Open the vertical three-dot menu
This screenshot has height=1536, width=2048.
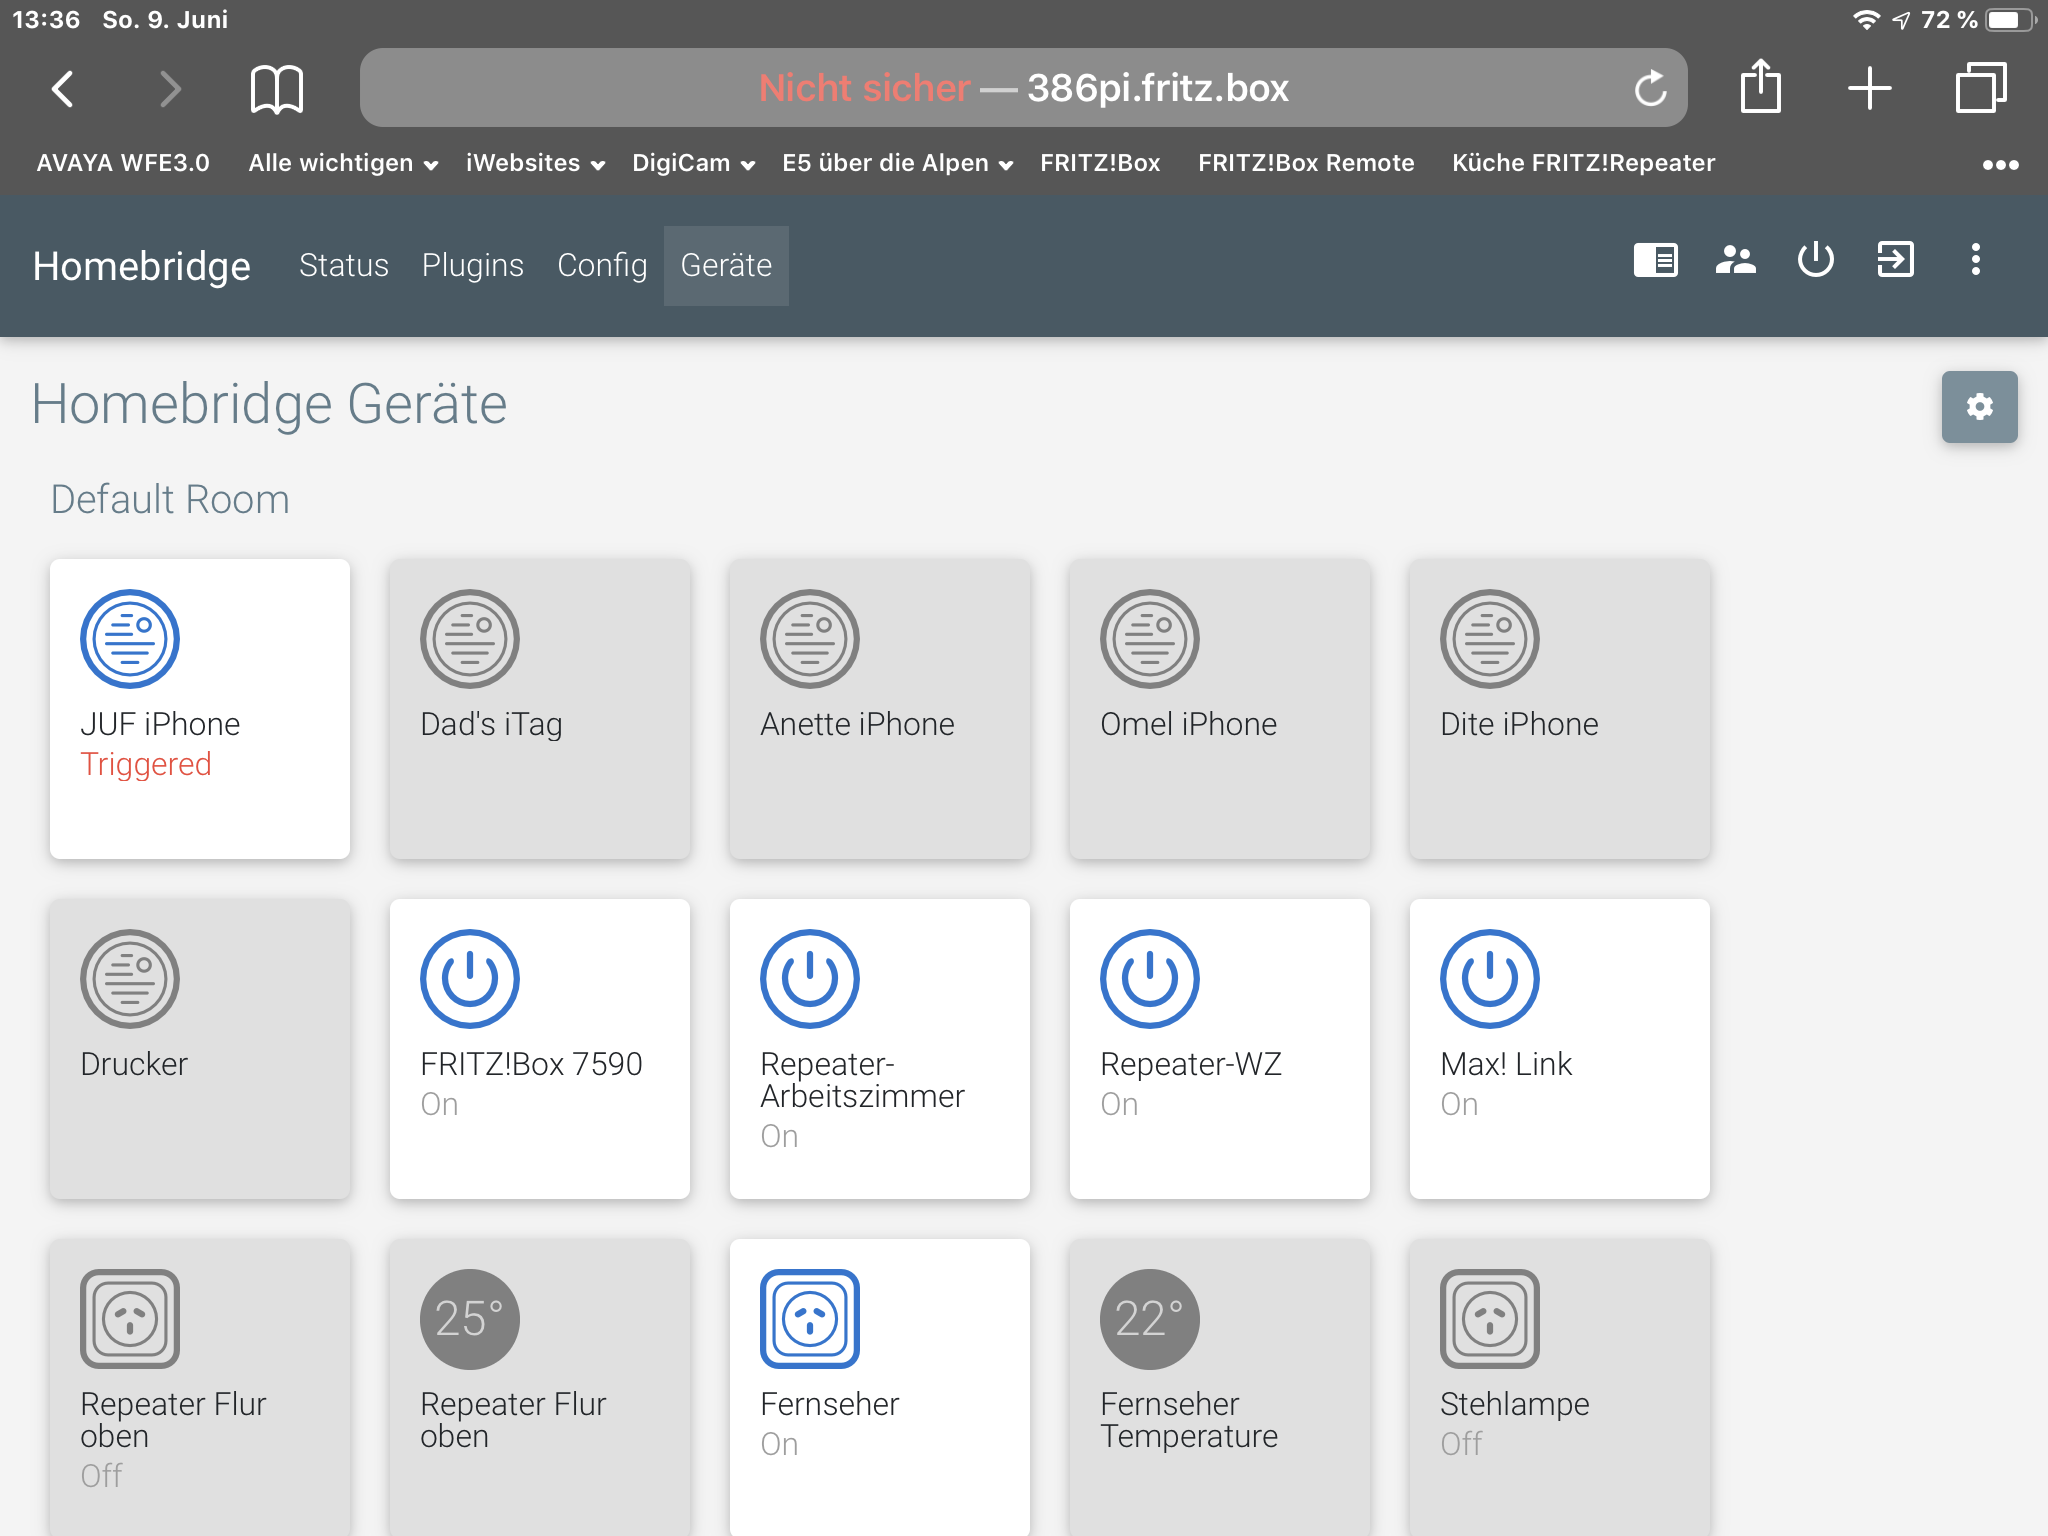point(1975,260)
